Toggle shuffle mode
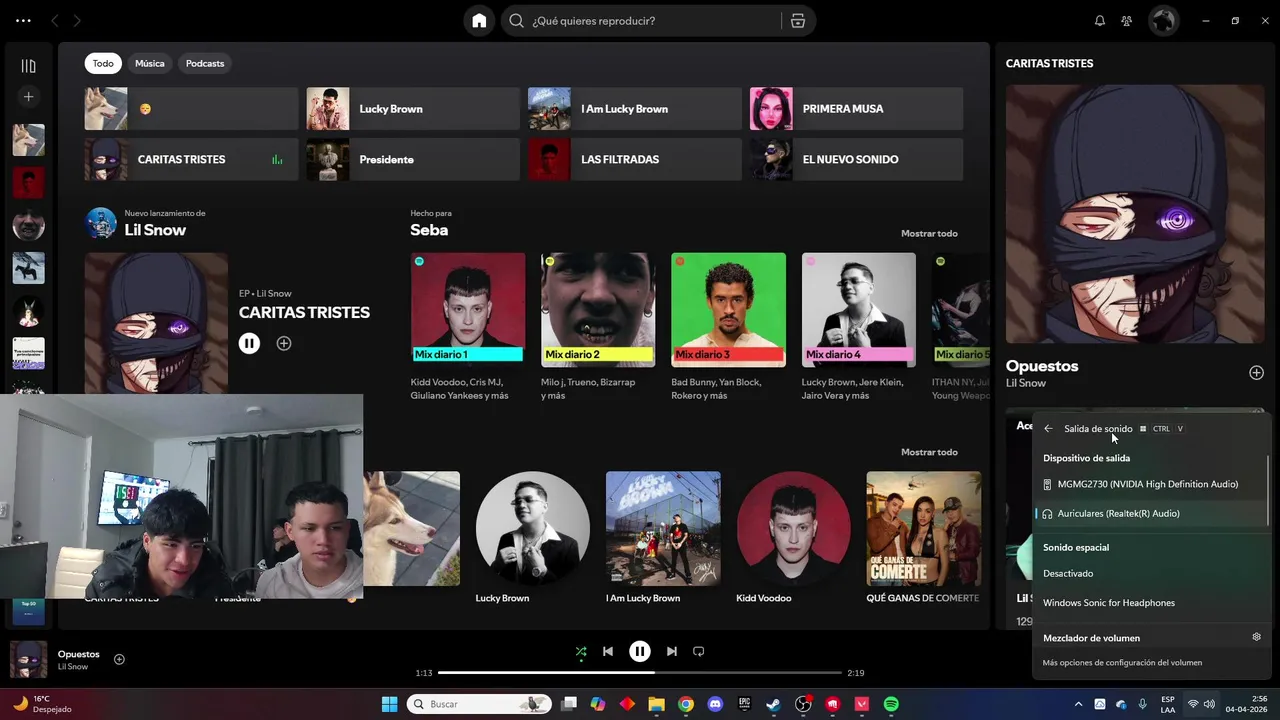Screen dimensions: 1280x720 [581, 651]
